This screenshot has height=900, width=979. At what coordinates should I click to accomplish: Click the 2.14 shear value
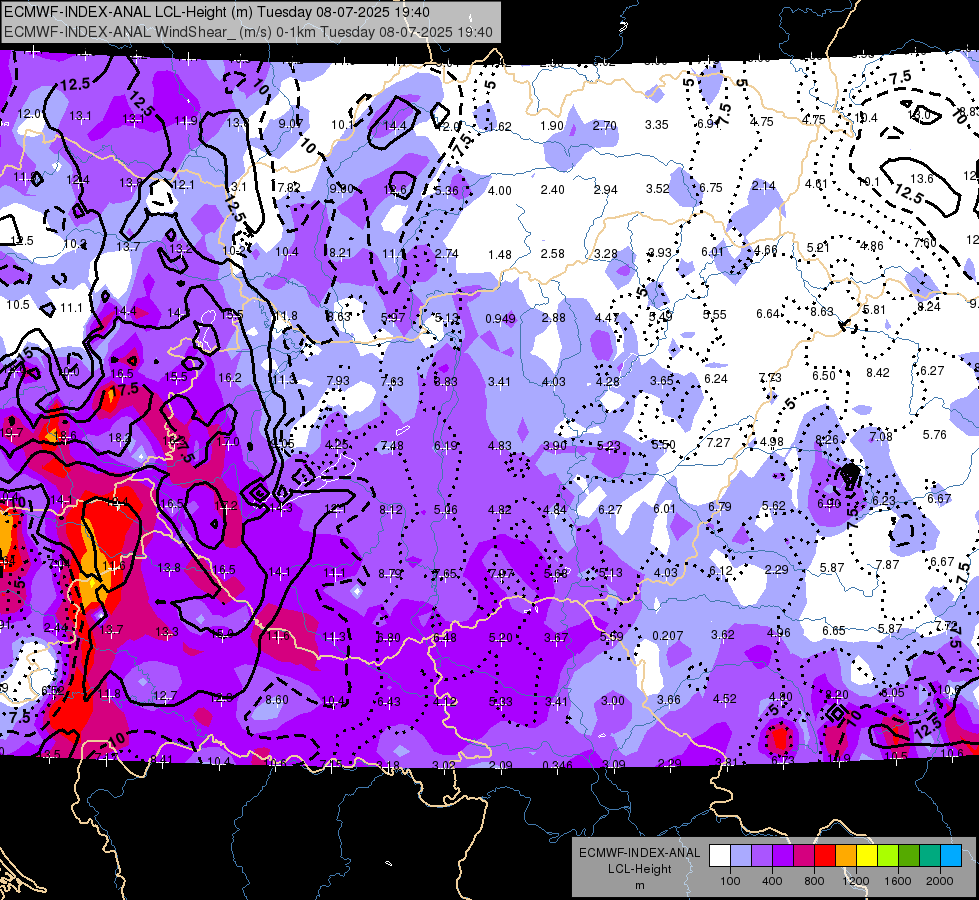pos(764,185)
